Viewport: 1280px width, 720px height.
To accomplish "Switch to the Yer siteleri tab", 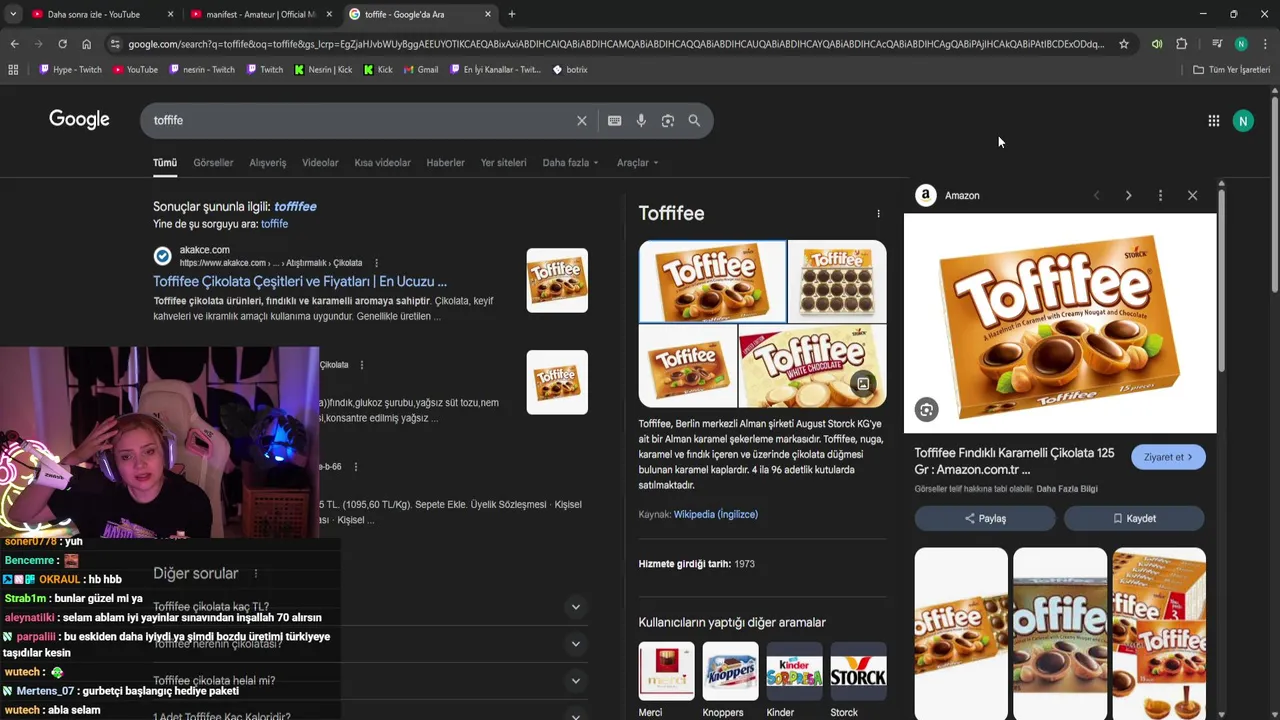I will pos(503,163).
